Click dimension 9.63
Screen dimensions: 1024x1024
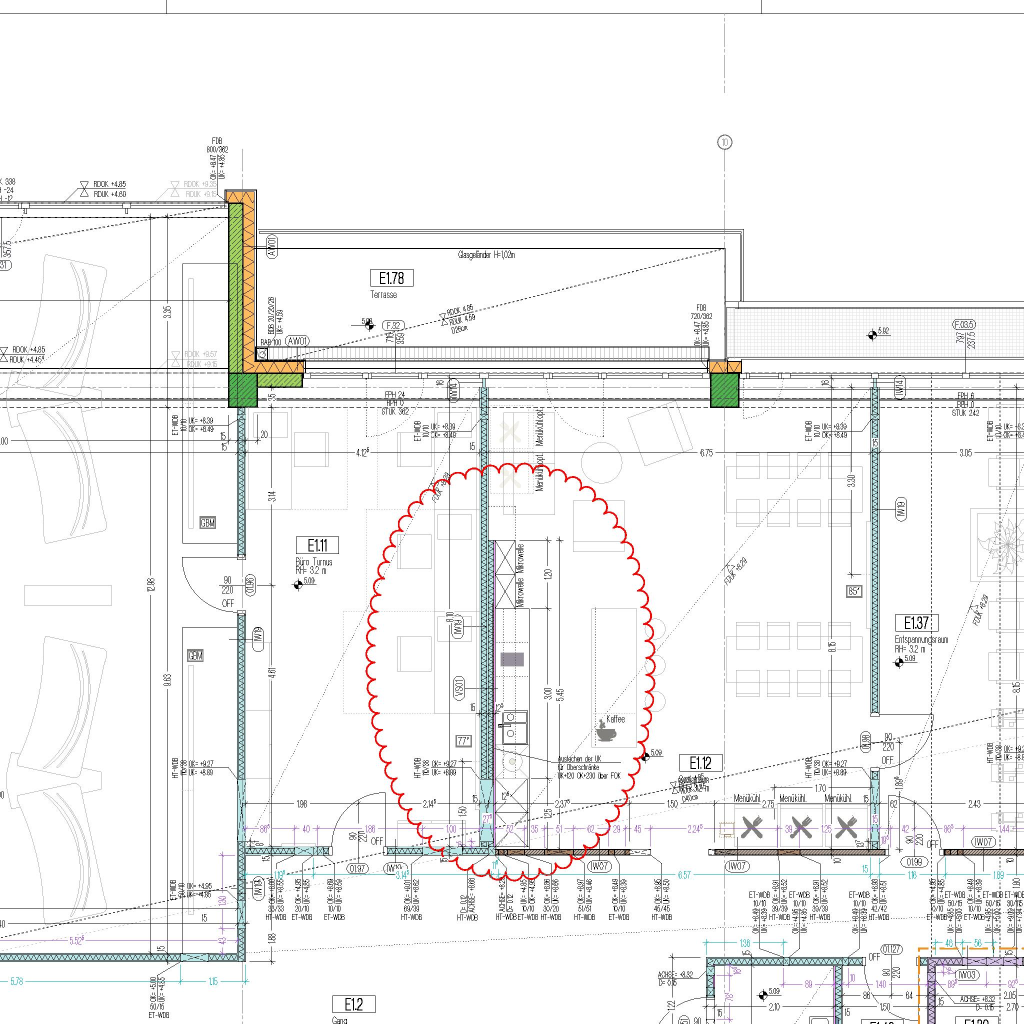(167, 680)
